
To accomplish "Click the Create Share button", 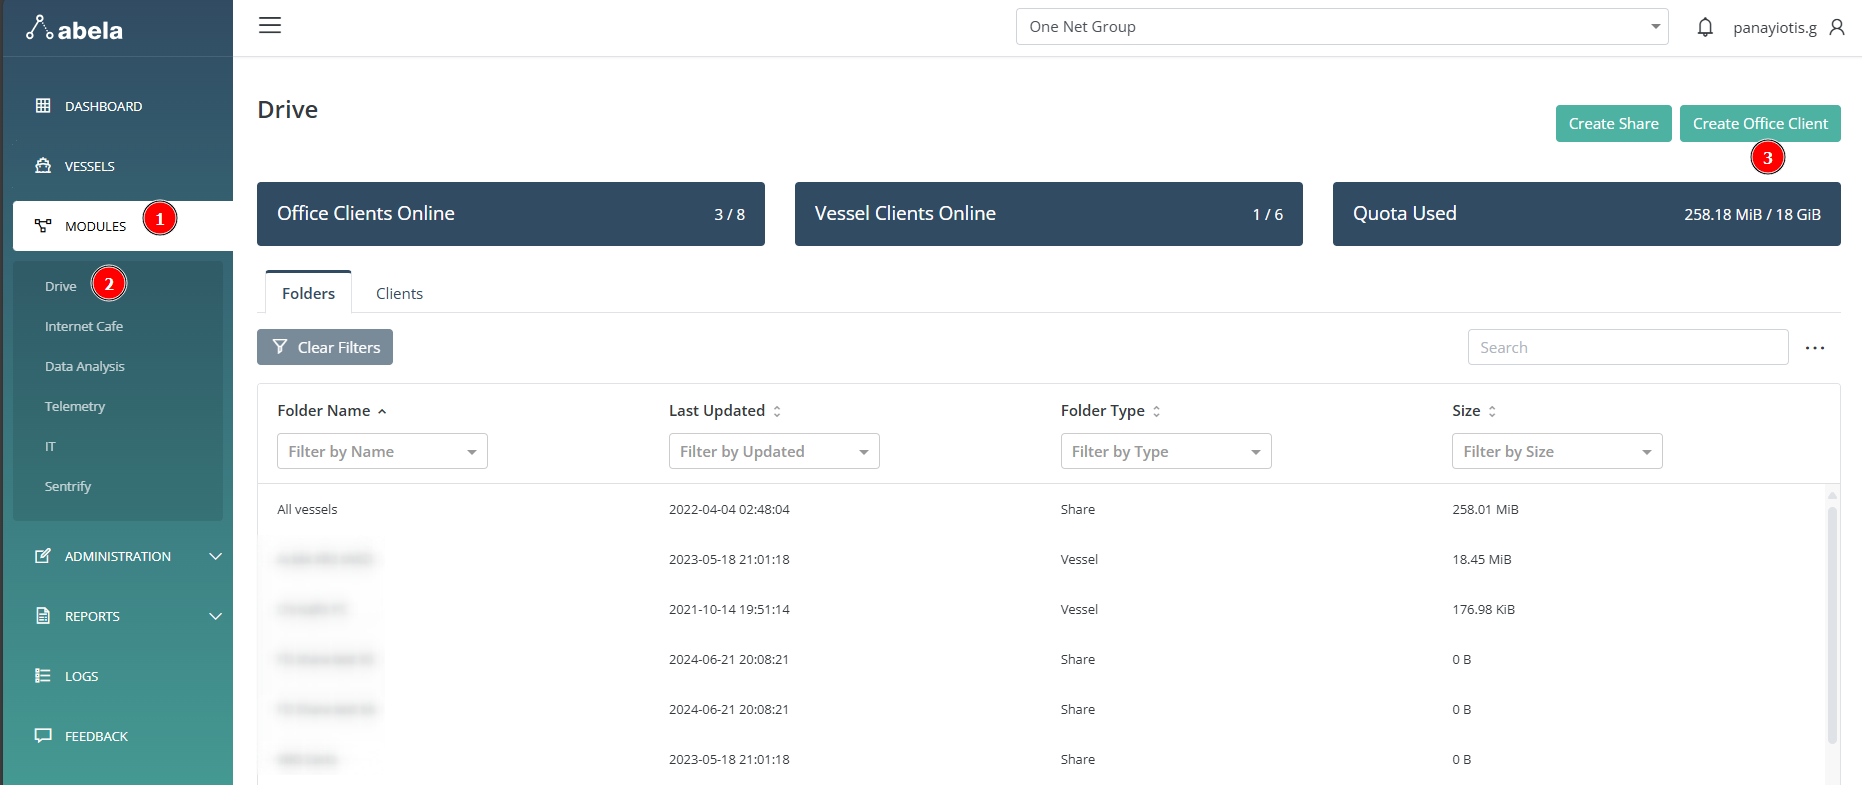I will (1613, 123).
